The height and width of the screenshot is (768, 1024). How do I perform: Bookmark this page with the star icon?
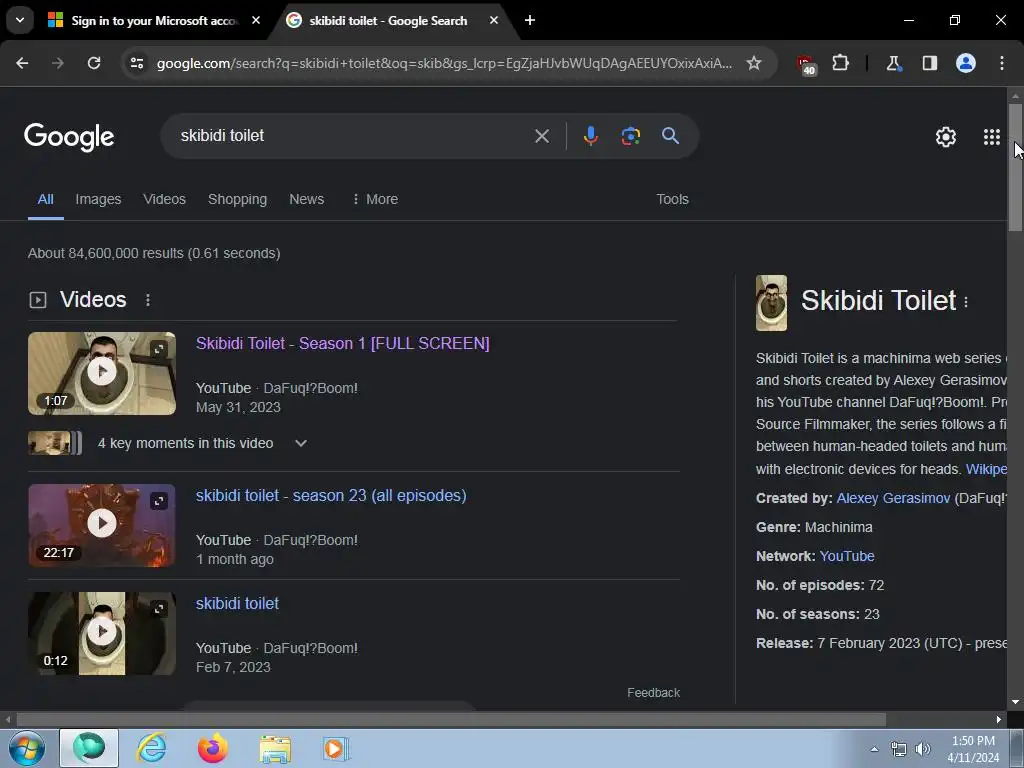coord(754,63)
